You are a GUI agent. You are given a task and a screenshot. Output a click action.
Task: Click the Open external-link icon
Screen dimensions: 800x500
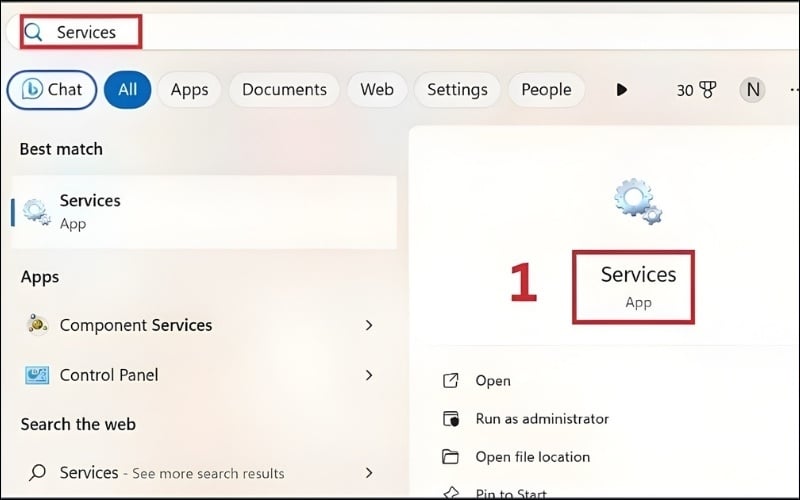click(451, 381)
